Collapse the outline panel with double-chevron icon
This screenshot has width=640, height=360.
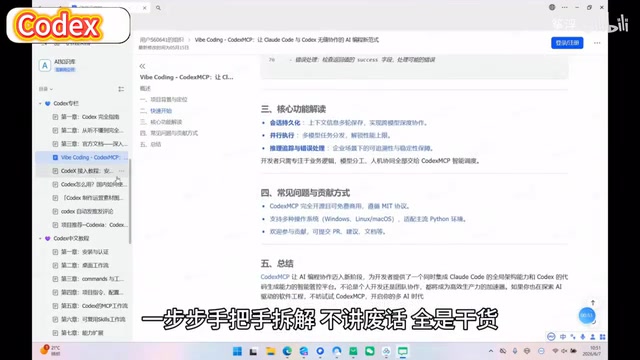142,66
